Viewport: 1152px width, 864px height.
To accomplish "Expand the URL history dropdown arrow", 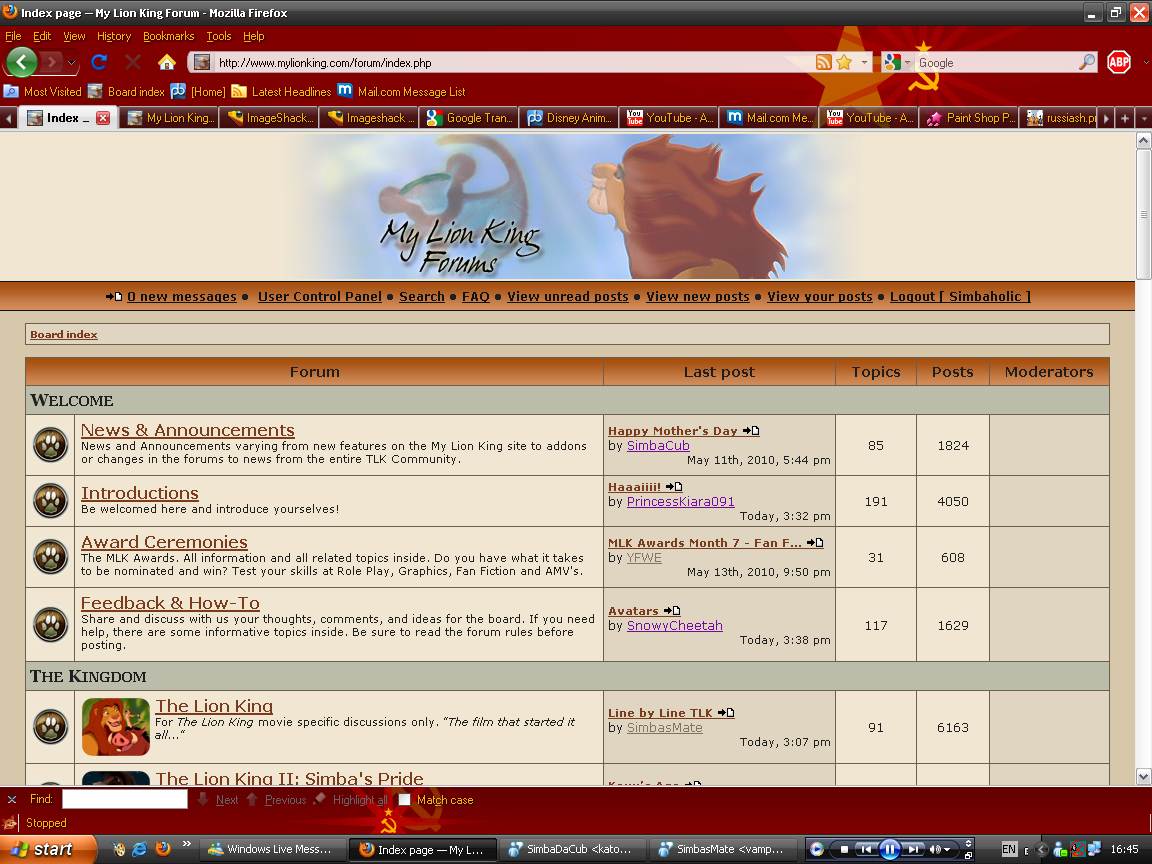I will click(865, 62).
